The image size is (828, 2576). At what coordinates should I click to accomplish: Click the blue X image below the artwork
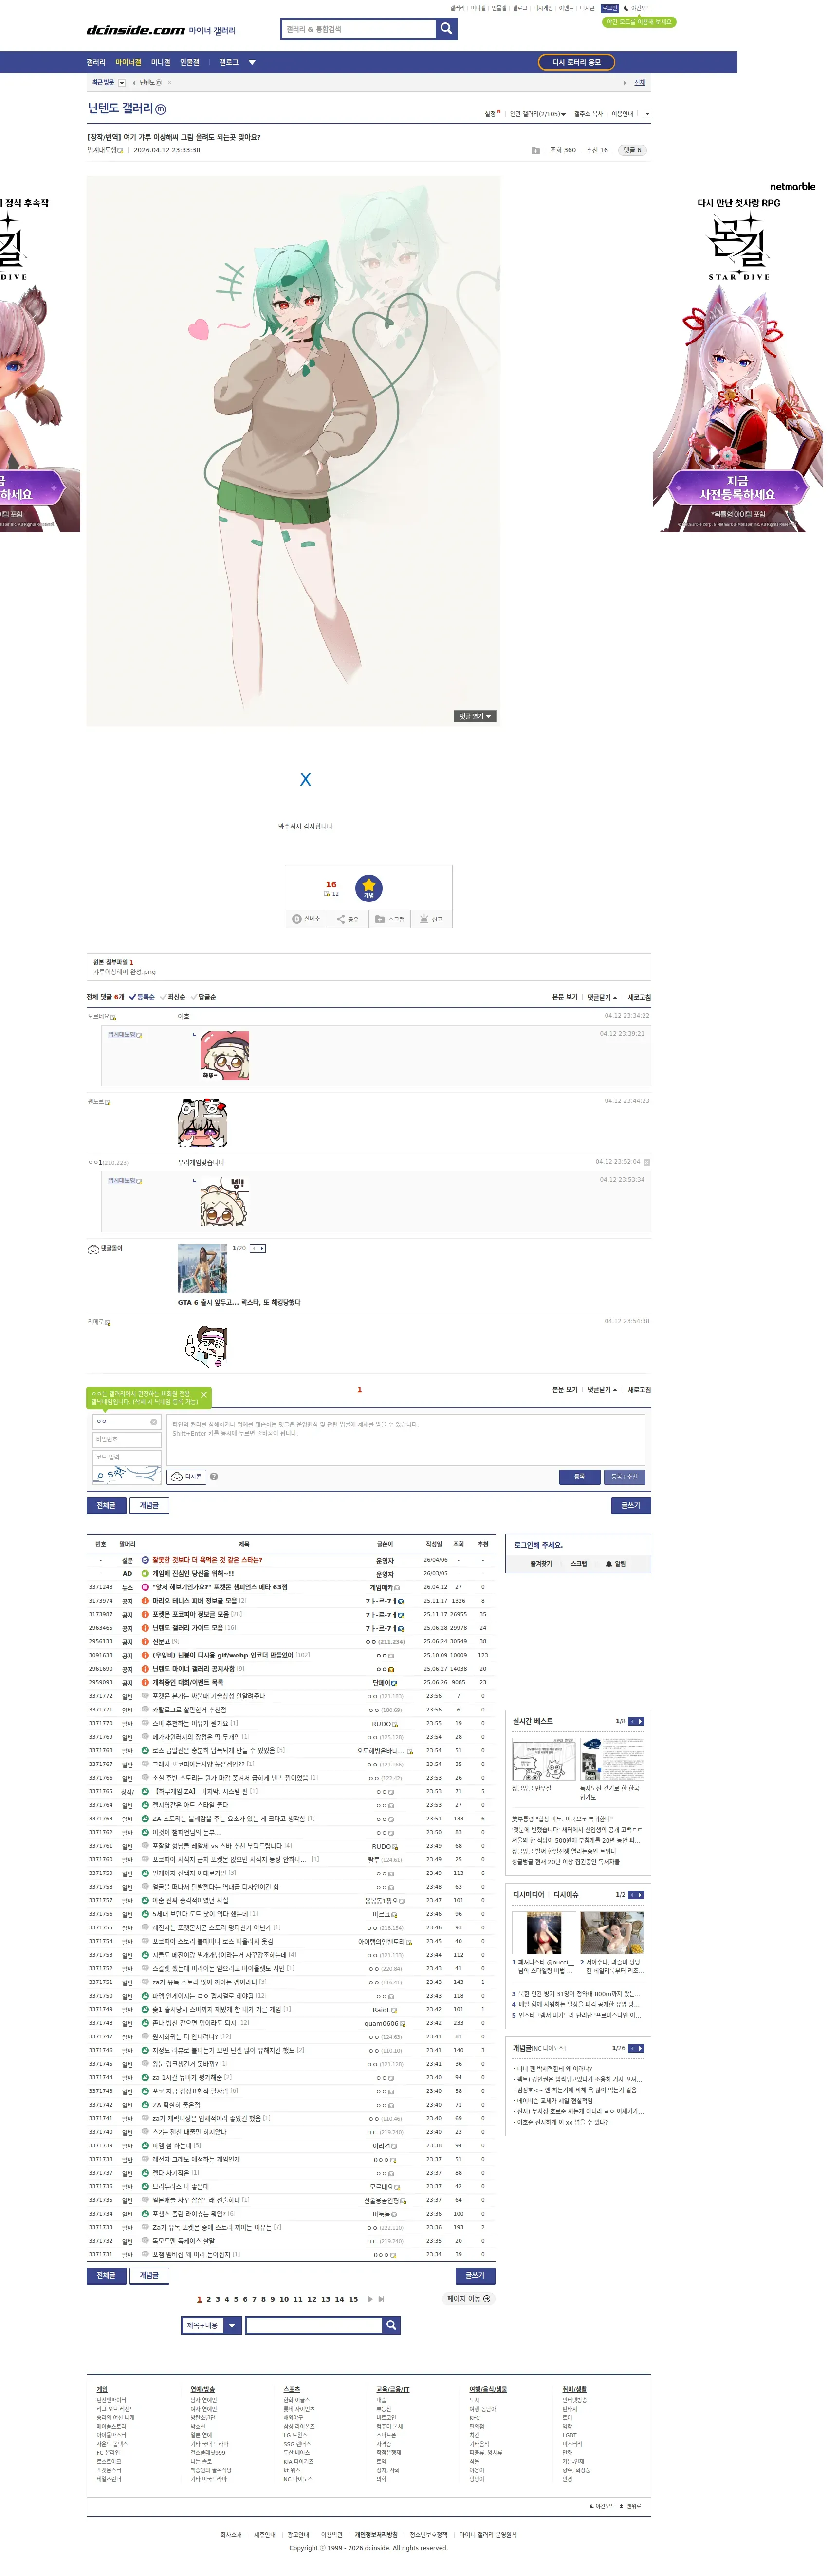pos(305,779)
